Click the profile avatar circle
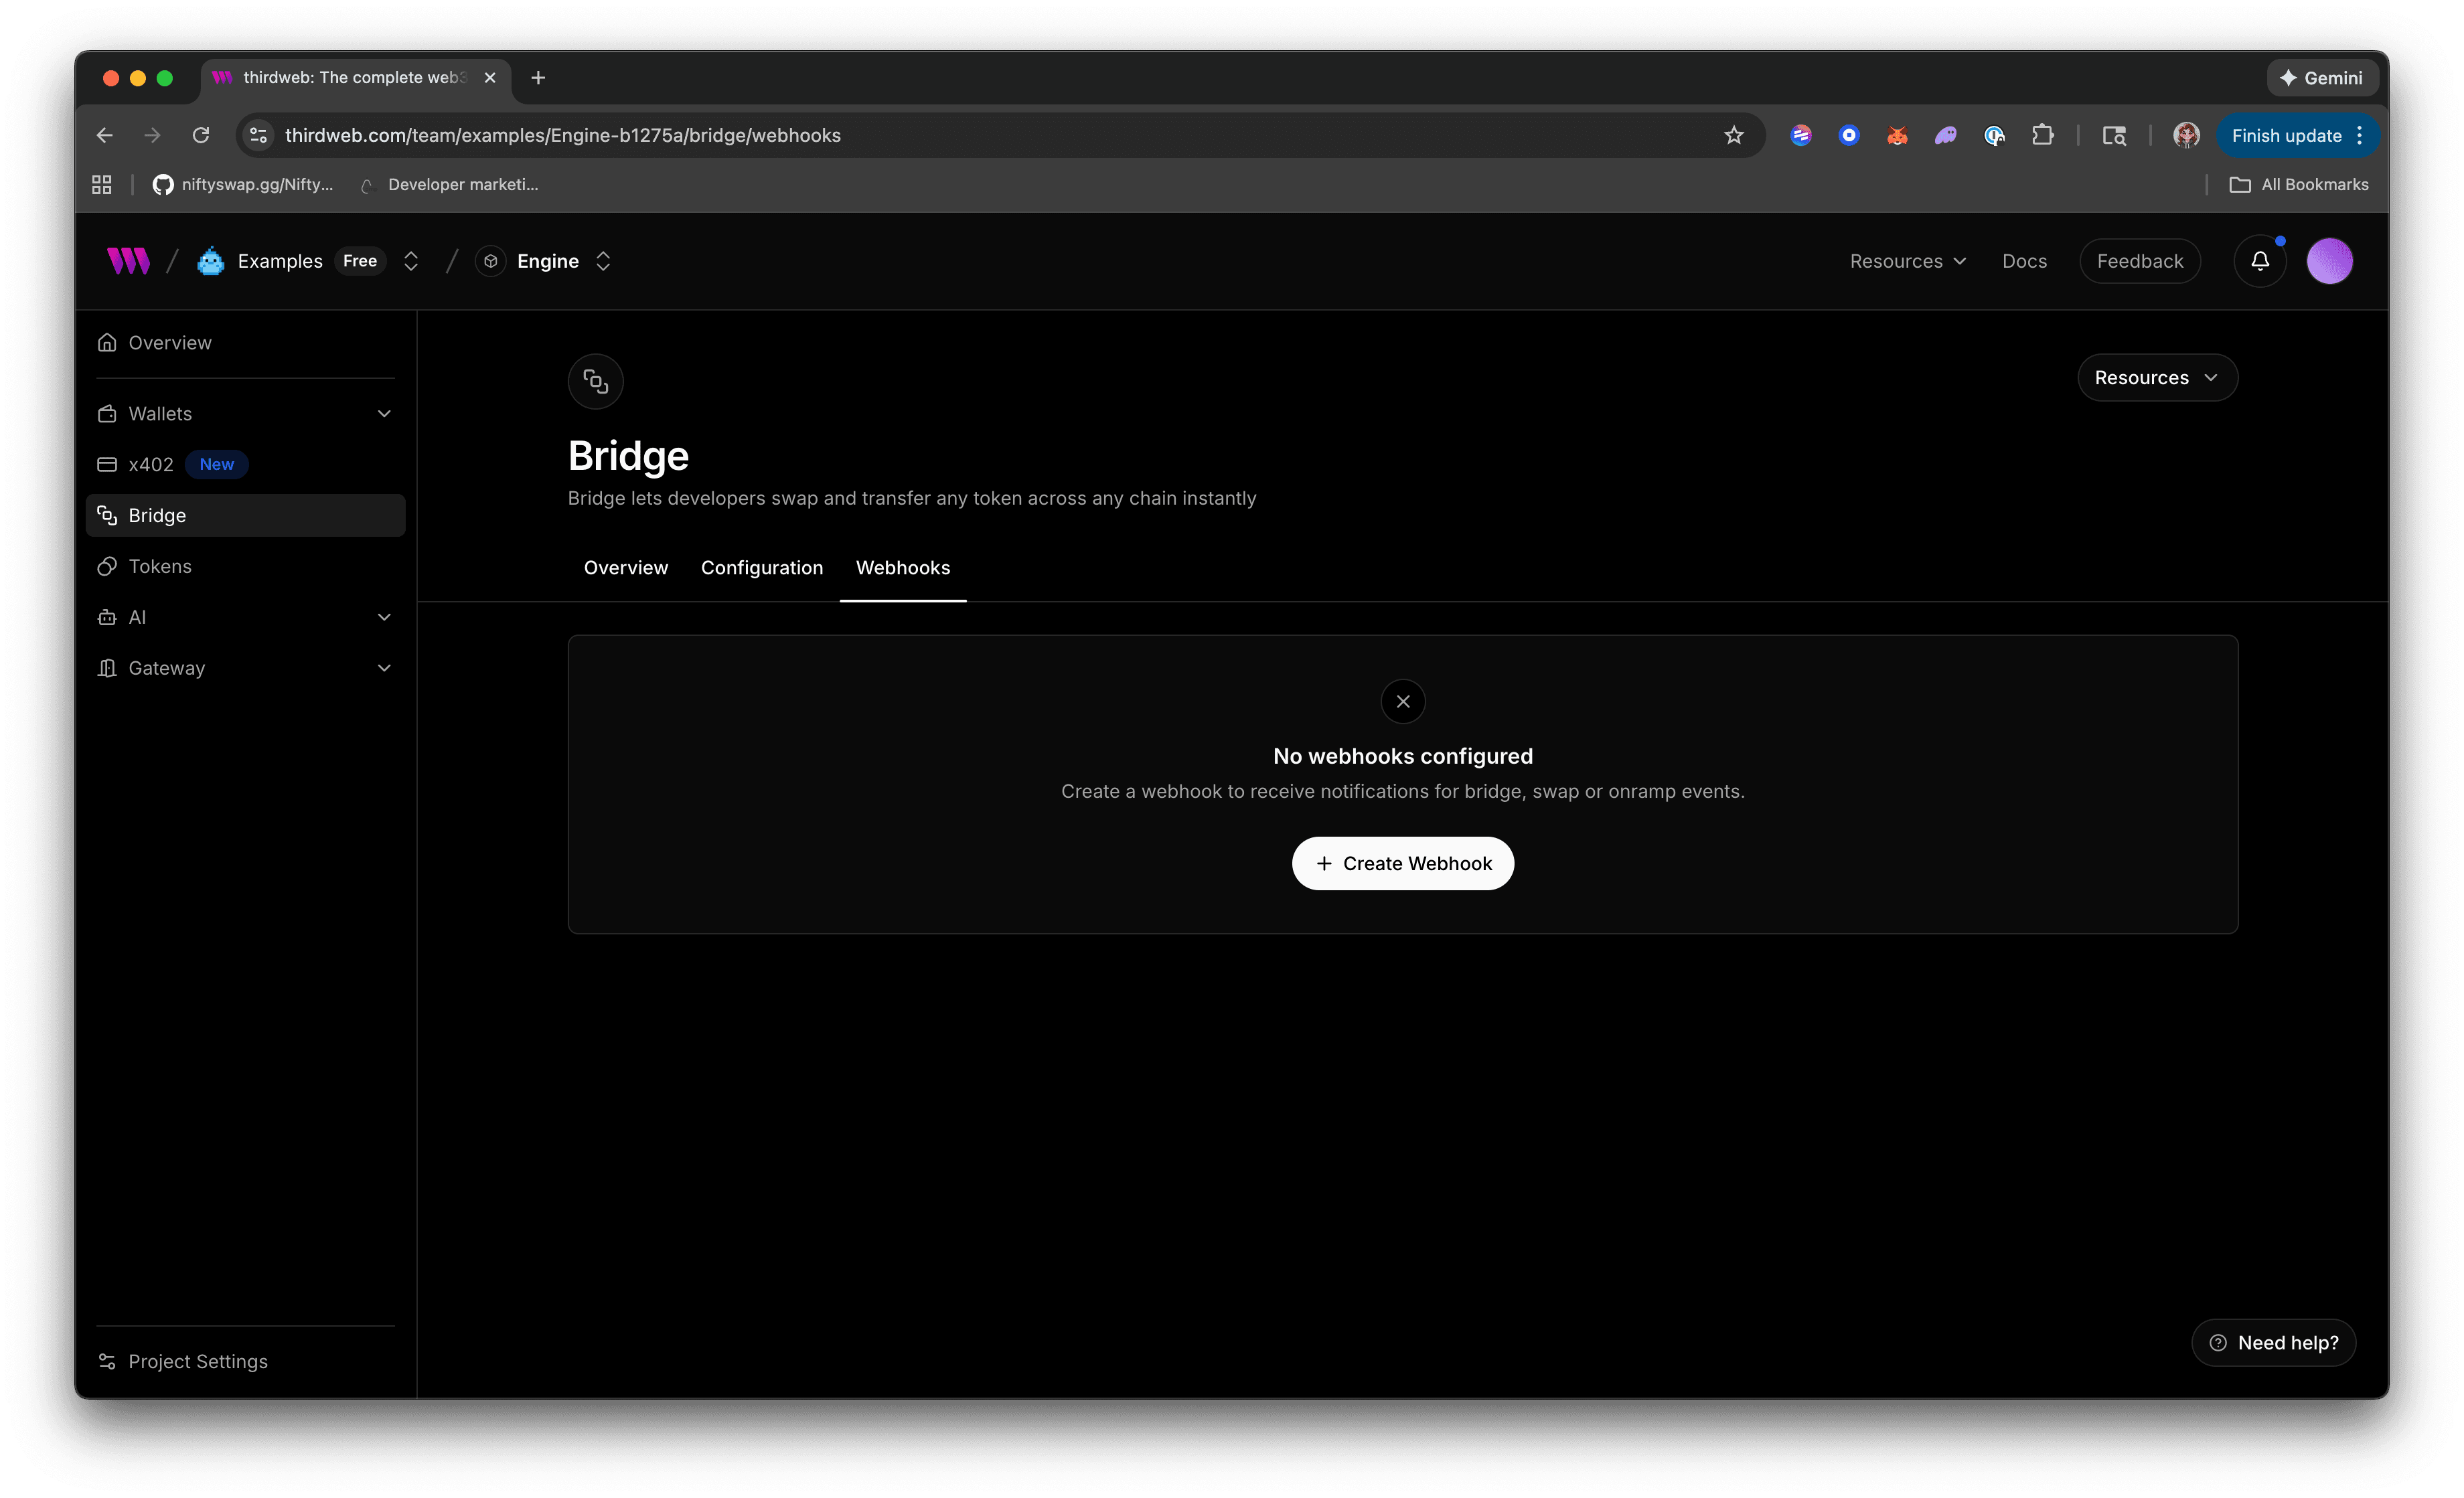This screenshot has height=1498, width=2464. point(2330,260)
